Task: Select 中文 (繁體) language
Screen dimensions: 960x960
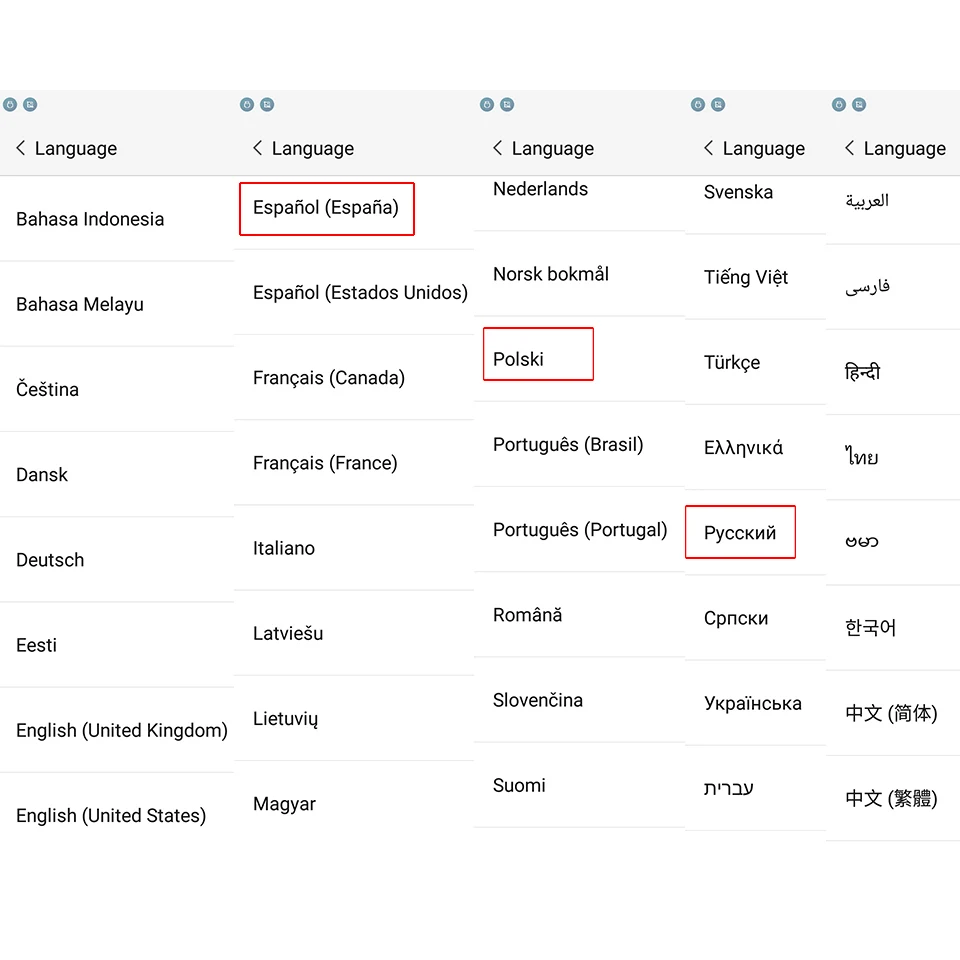Action: pos(893,798)
